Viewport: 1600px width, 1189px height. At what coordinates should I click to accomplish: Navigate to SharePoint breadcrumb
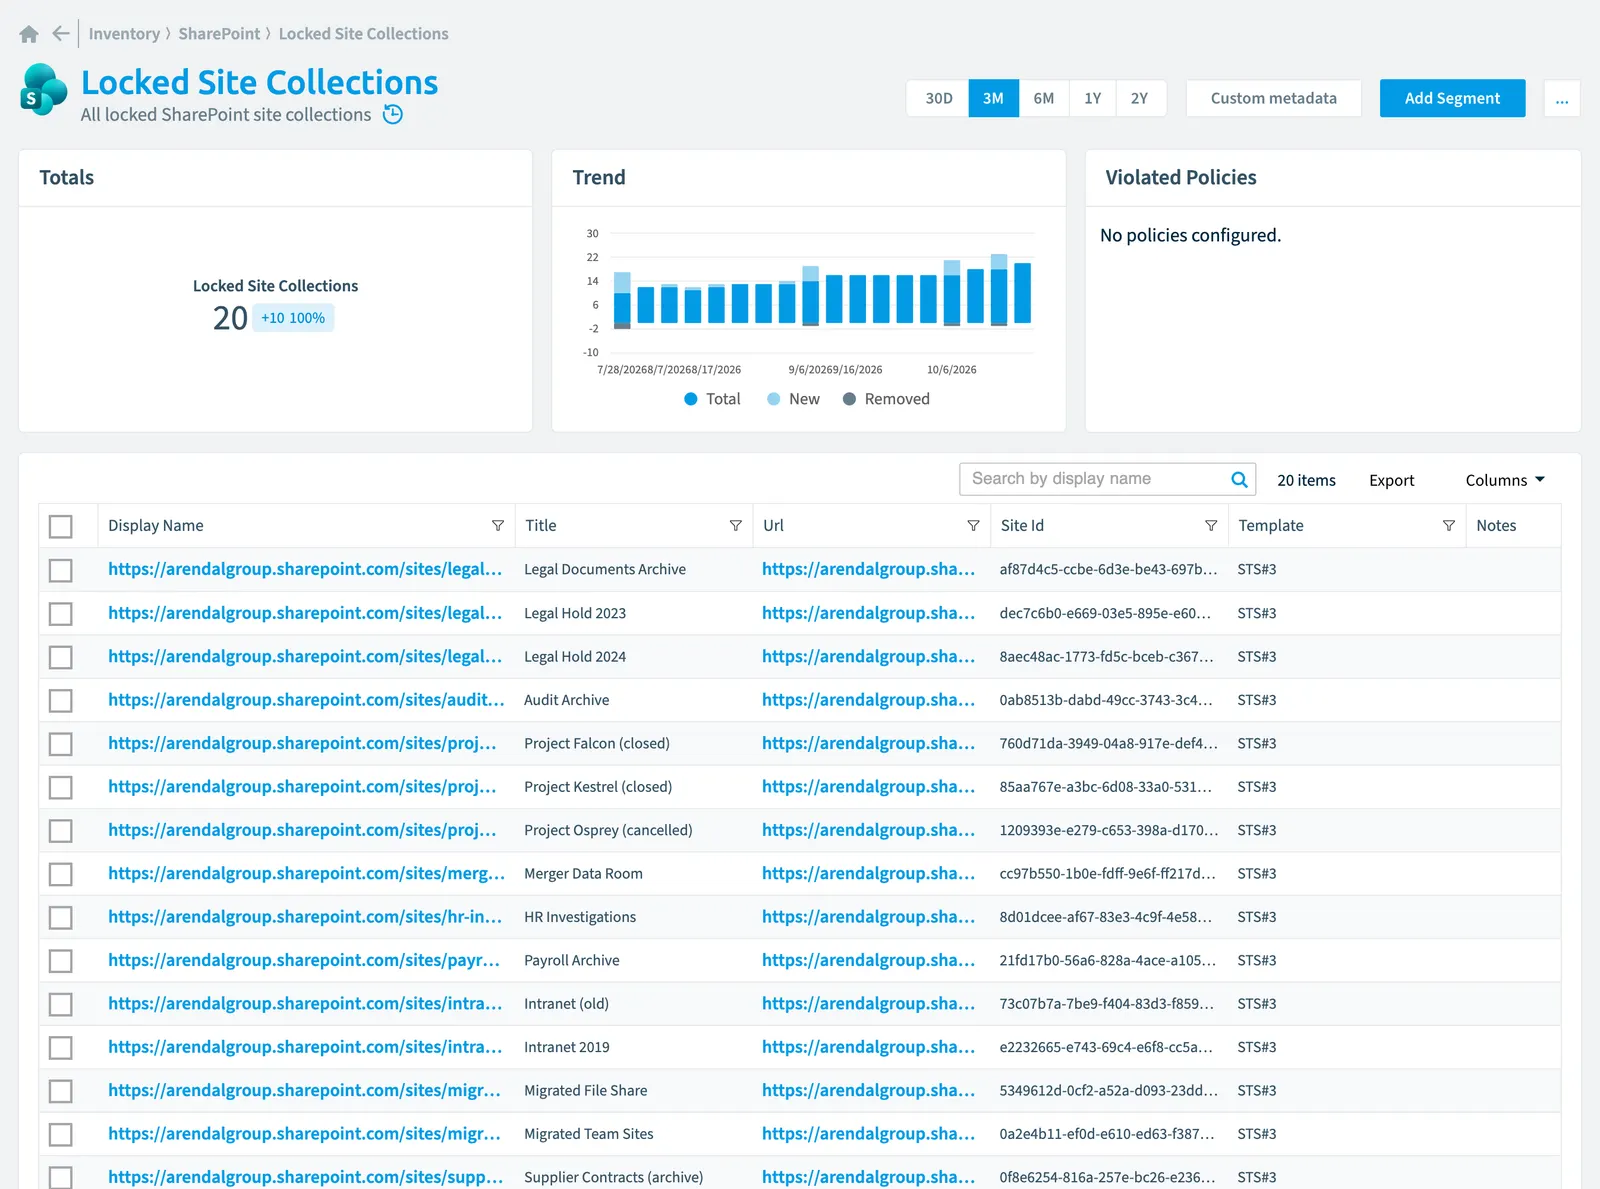[x=219, y=34]
